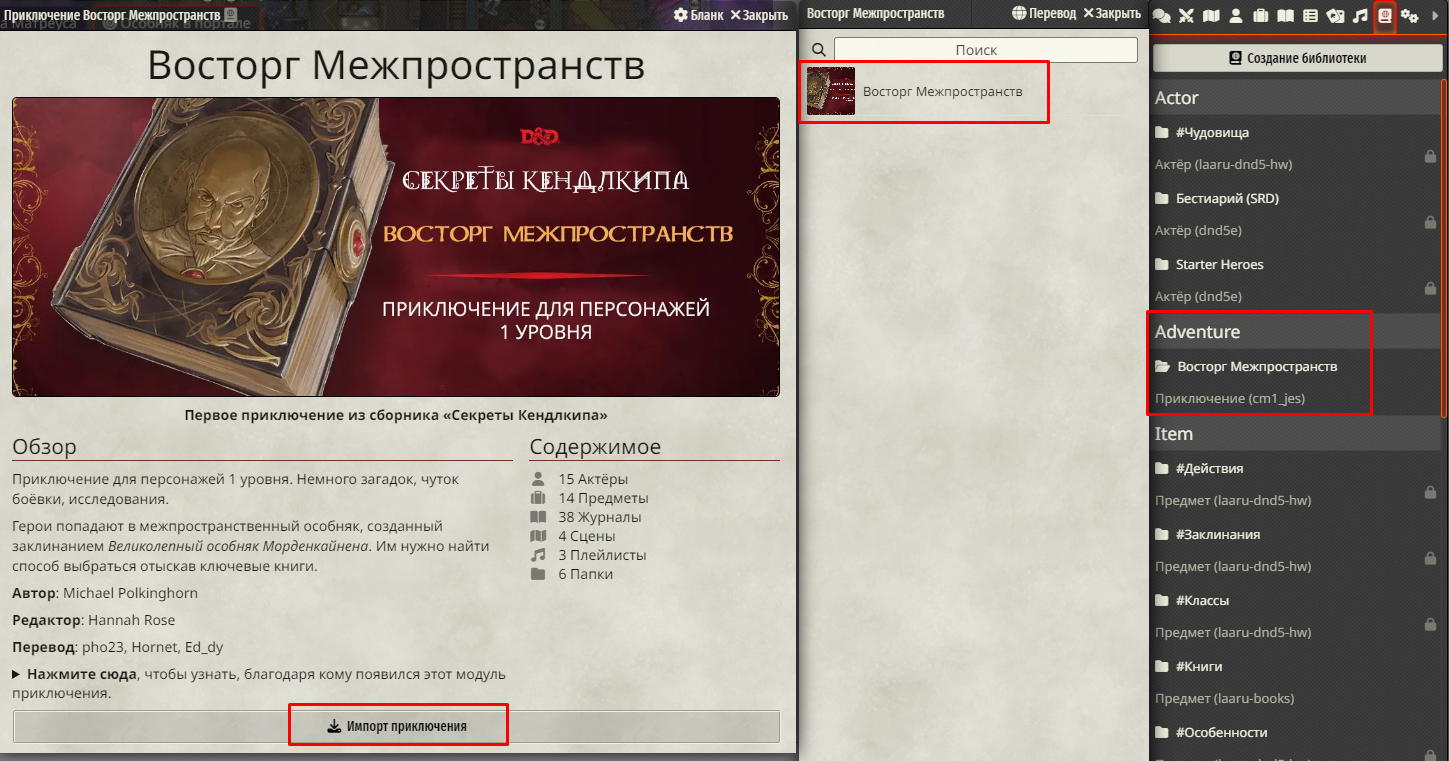The width and height of the screenshot is (1449, 761).
Task: Click the lock icon on #Чудовища pack
Action: [x=1430, y=156]
